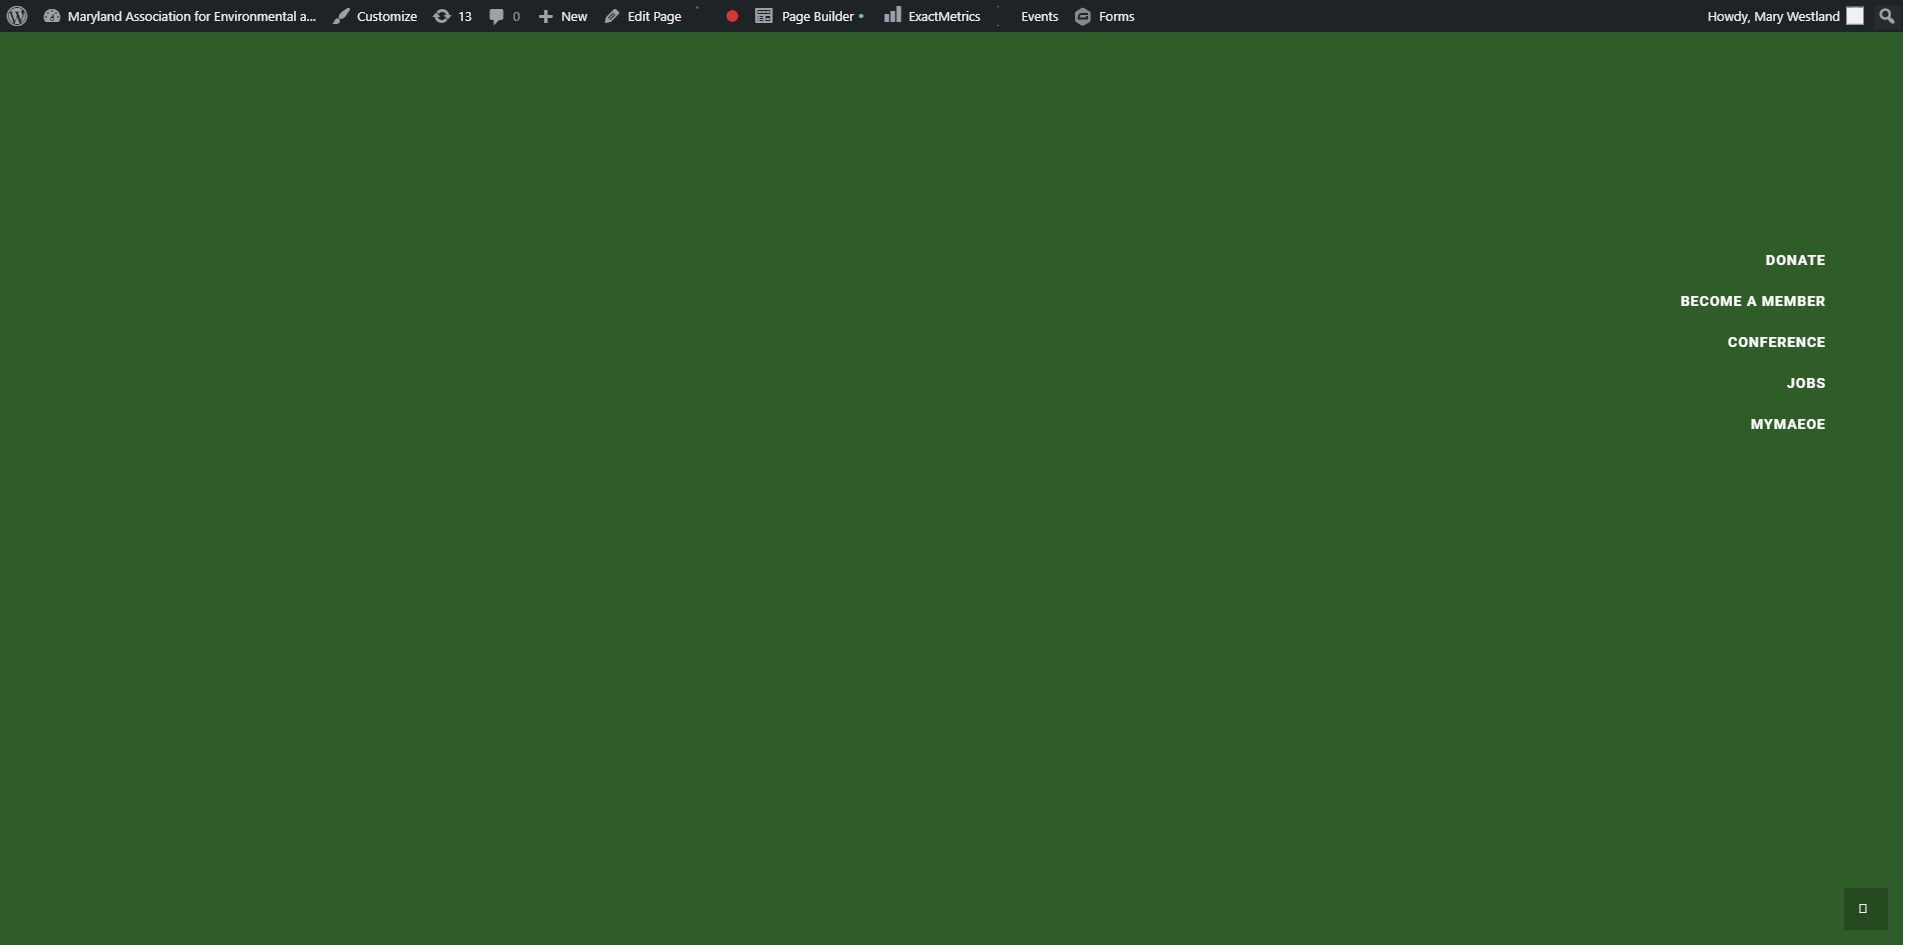Viewport: 1920px width, 945px height.
Task: Open the Become a Member link
Action: [1752, 301]
